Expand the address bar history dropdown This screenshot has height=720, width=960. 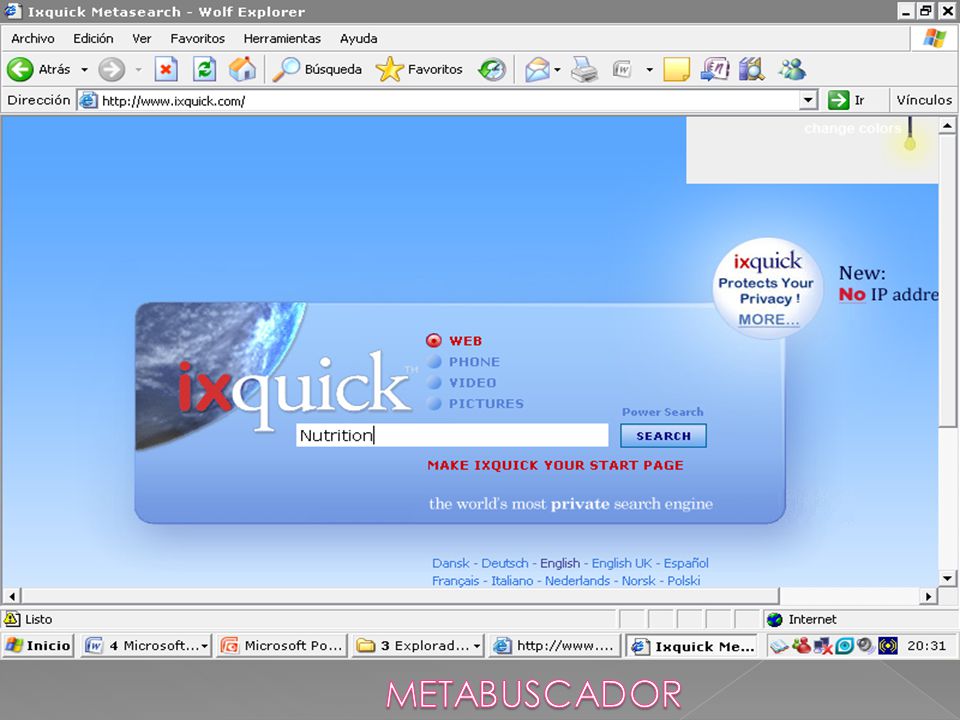pos(808,100)
